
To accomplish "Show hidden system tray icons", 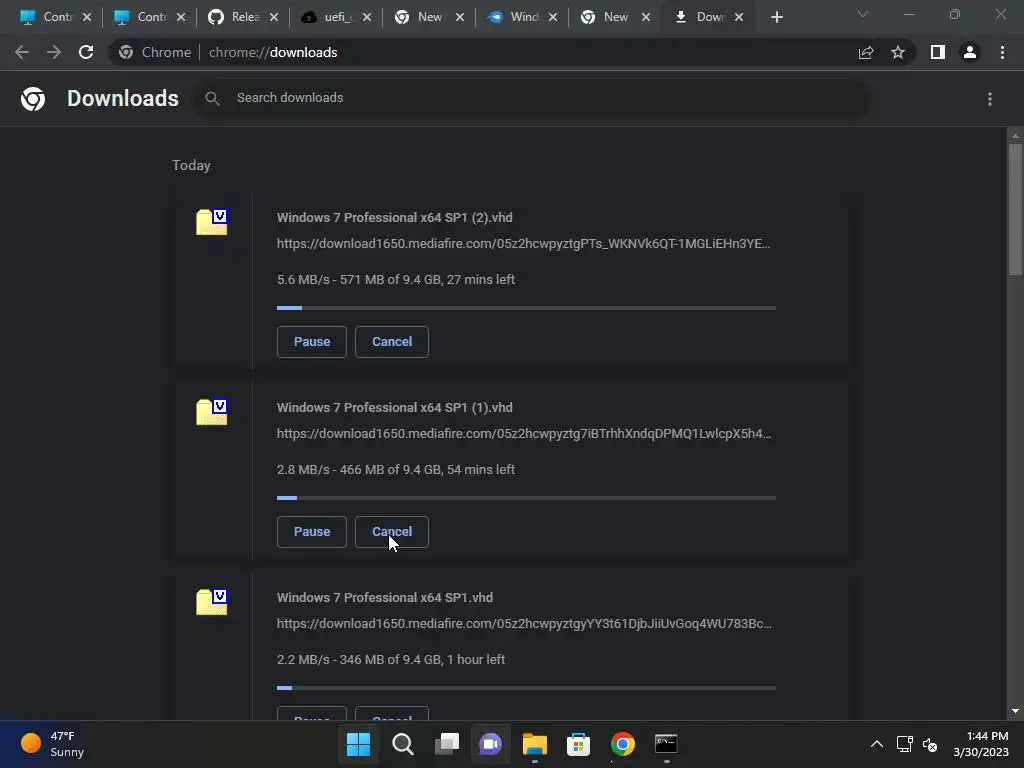I will coord(877,744).
